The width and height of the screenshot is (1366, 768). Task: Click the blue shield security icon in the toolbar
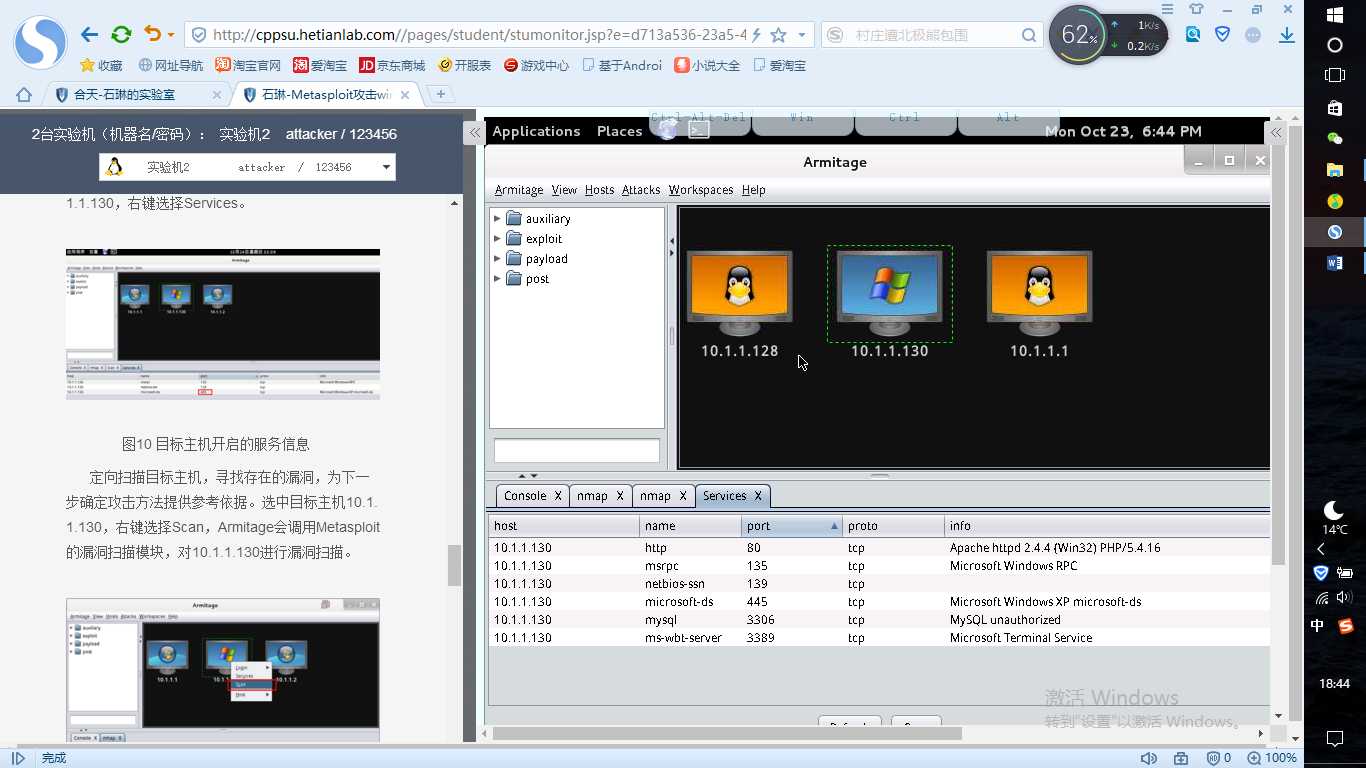(1222, 34)
